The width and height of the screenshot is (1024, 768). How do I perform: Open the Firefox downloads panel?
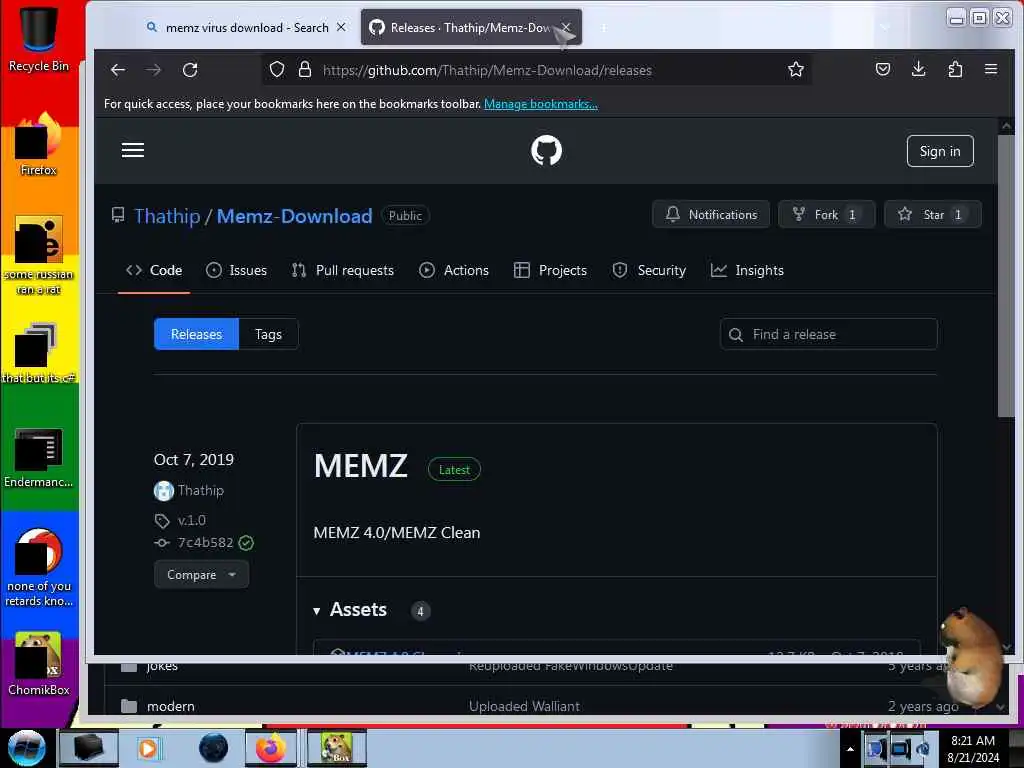click(x=918, y=69)
